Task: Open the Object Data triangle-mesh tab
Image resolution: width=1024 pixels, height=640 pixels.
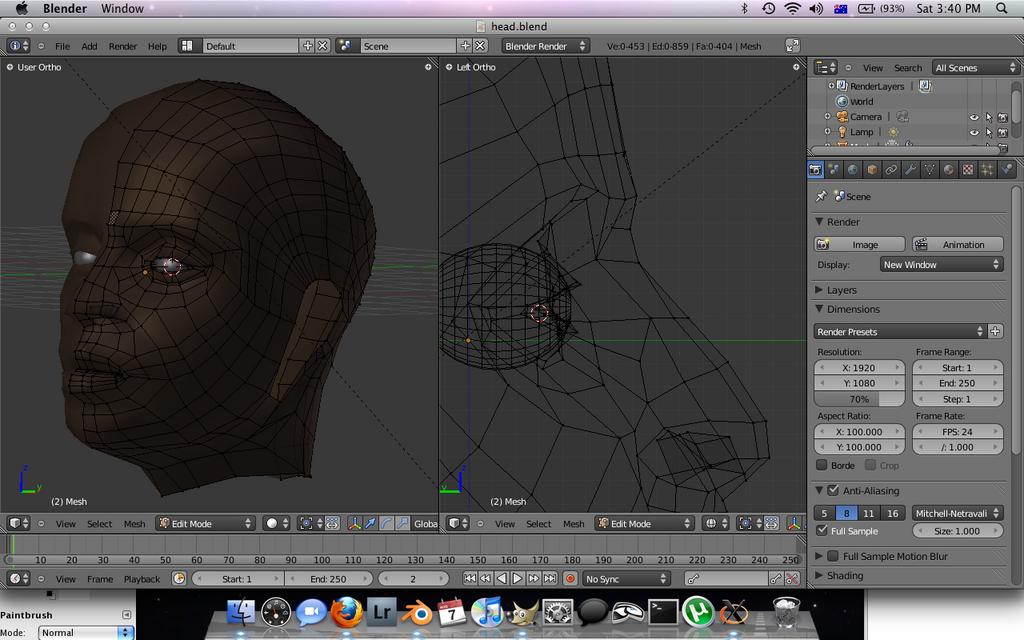Action: coord(929,170)
